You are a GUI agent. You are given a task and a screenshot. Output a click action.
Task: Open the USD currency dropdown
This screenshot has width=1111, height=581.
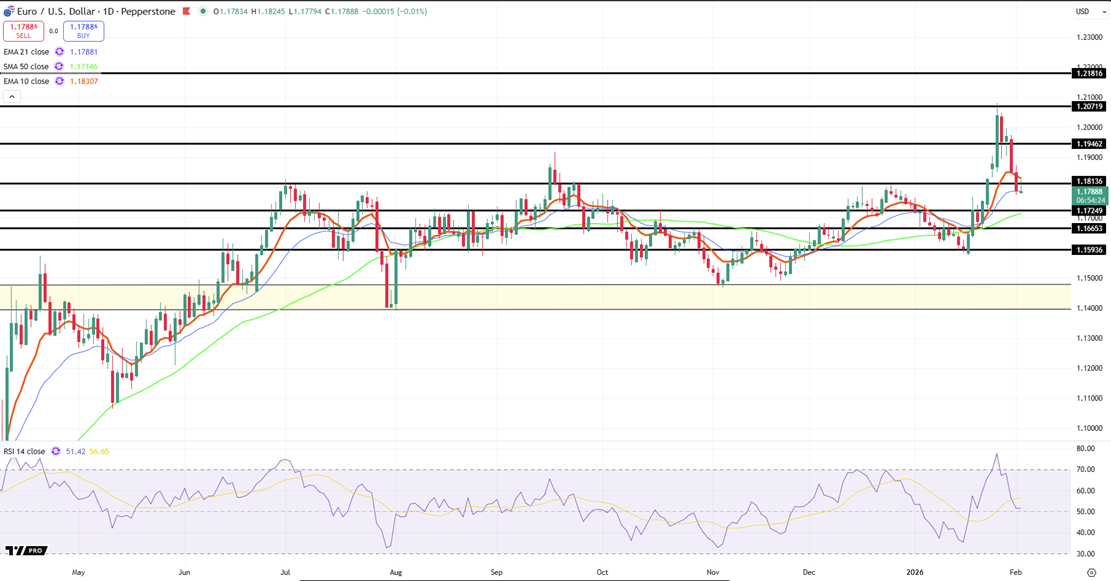point(1084,11)
